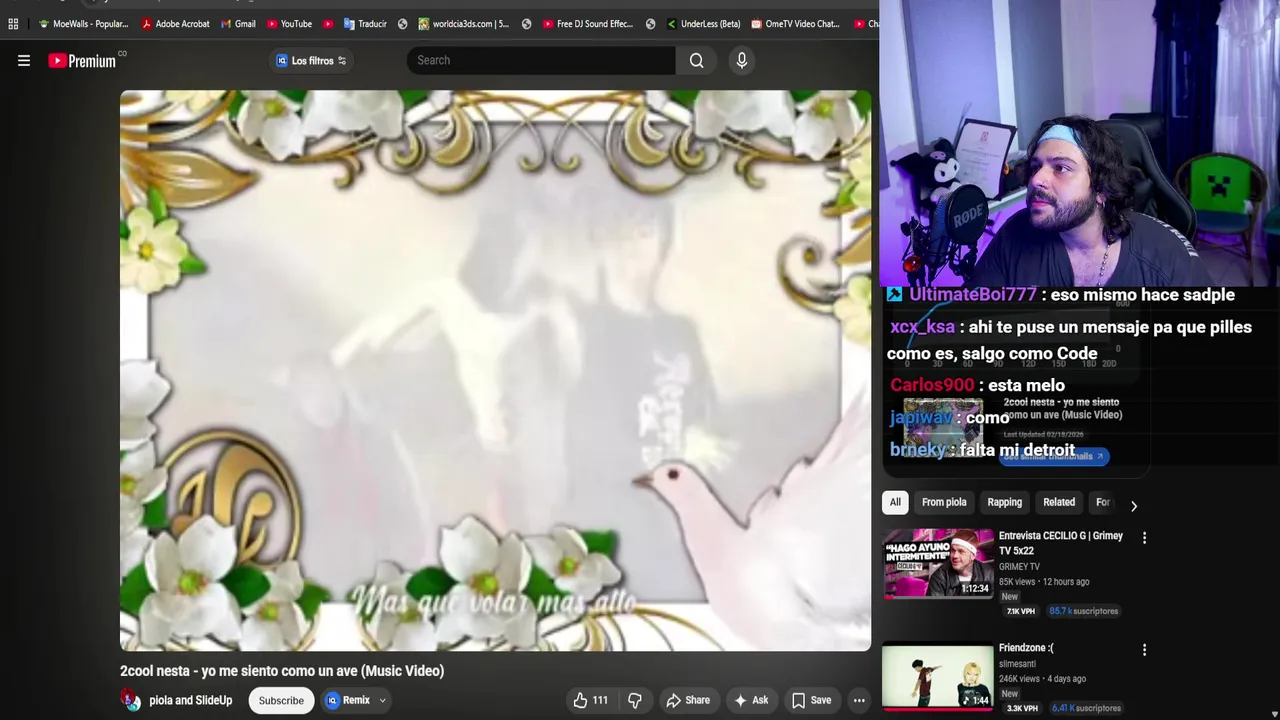
Task: Open the Ask AI button
Action: click(751, 700)
